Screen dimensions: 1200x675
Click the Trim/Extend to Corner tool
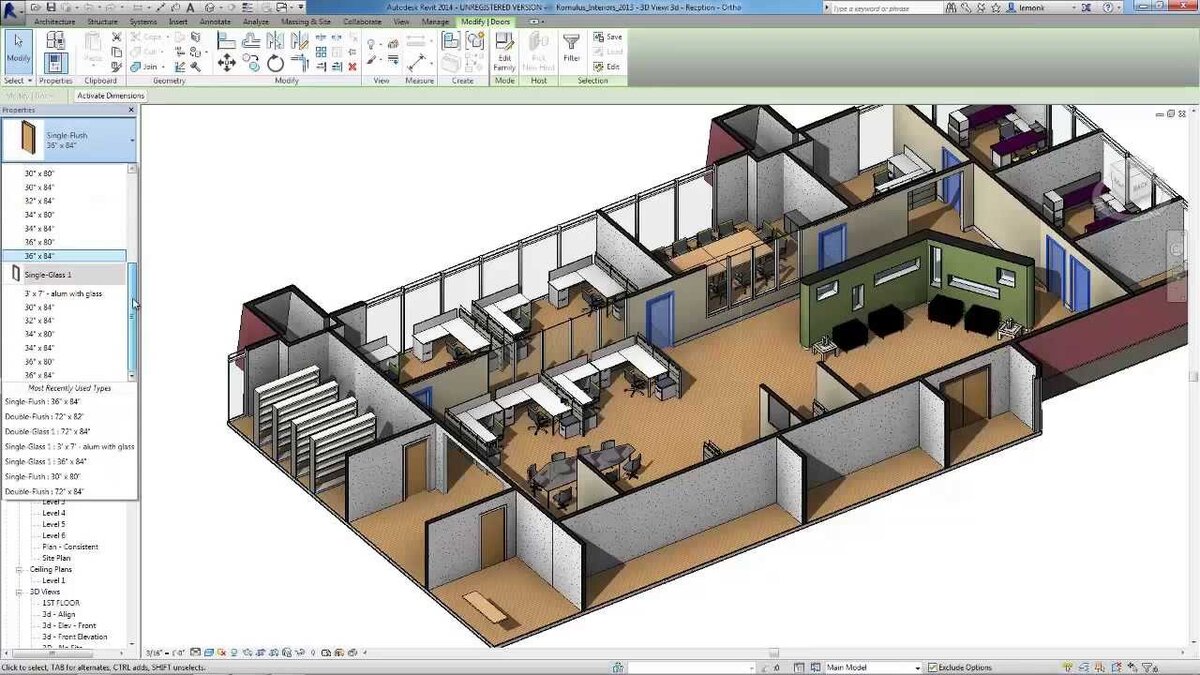point(298,63)
